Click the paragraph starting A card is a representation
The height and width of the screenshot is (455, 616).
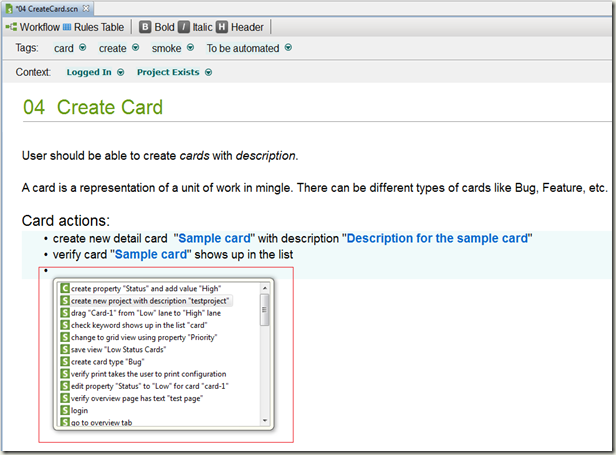click(x=314, y=188)
